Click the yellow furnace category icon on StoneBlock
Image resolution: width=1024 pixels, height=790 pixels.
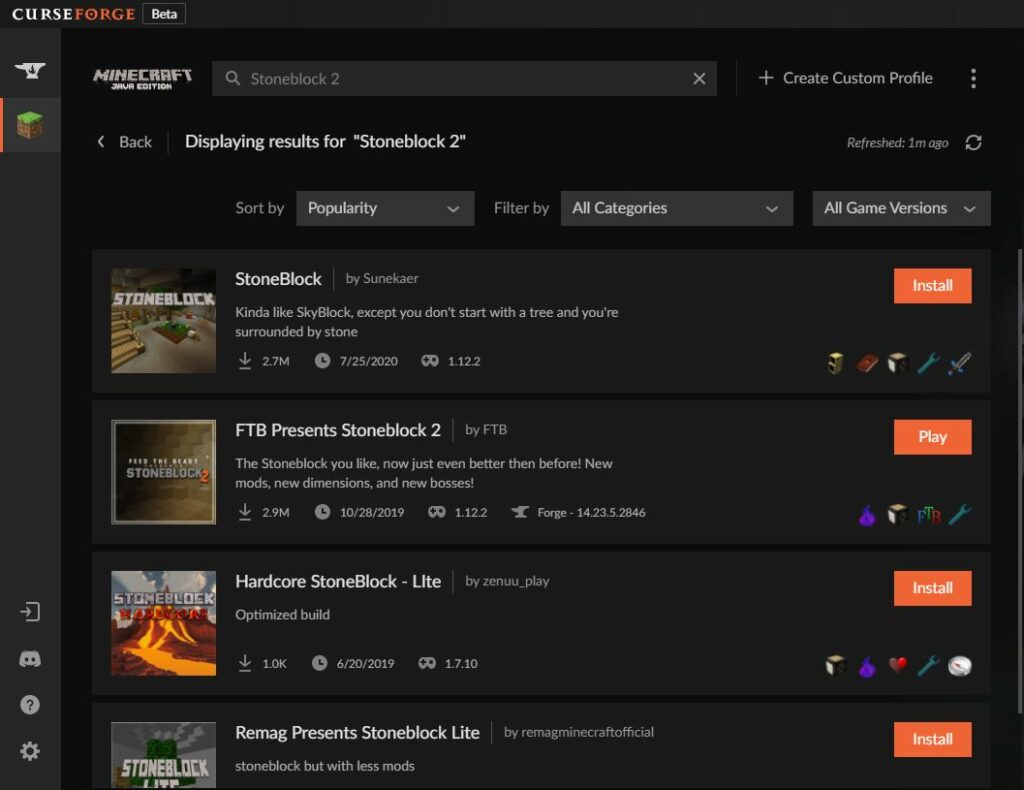click(835, 363)
